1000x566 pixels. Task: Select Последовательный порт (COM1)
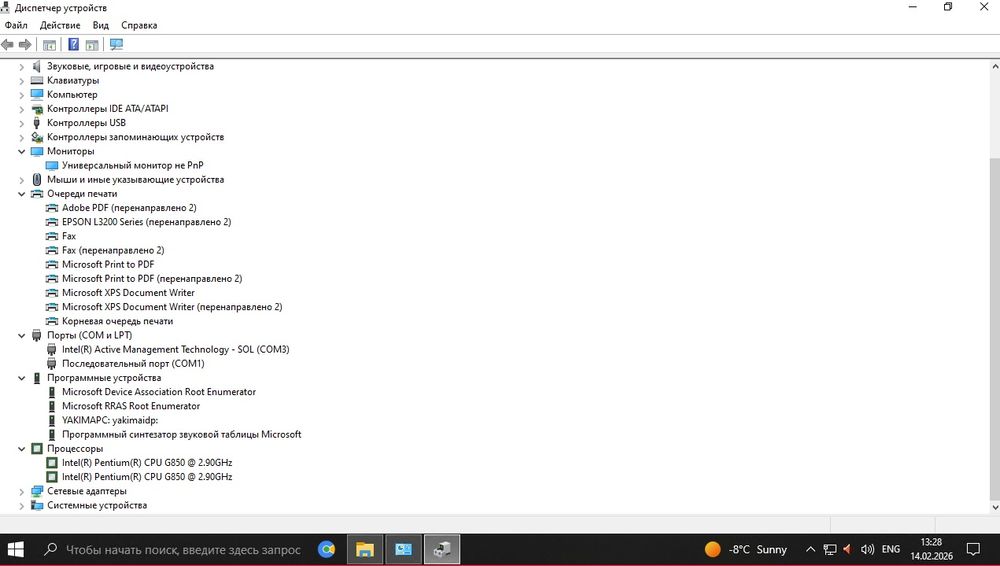133,364
